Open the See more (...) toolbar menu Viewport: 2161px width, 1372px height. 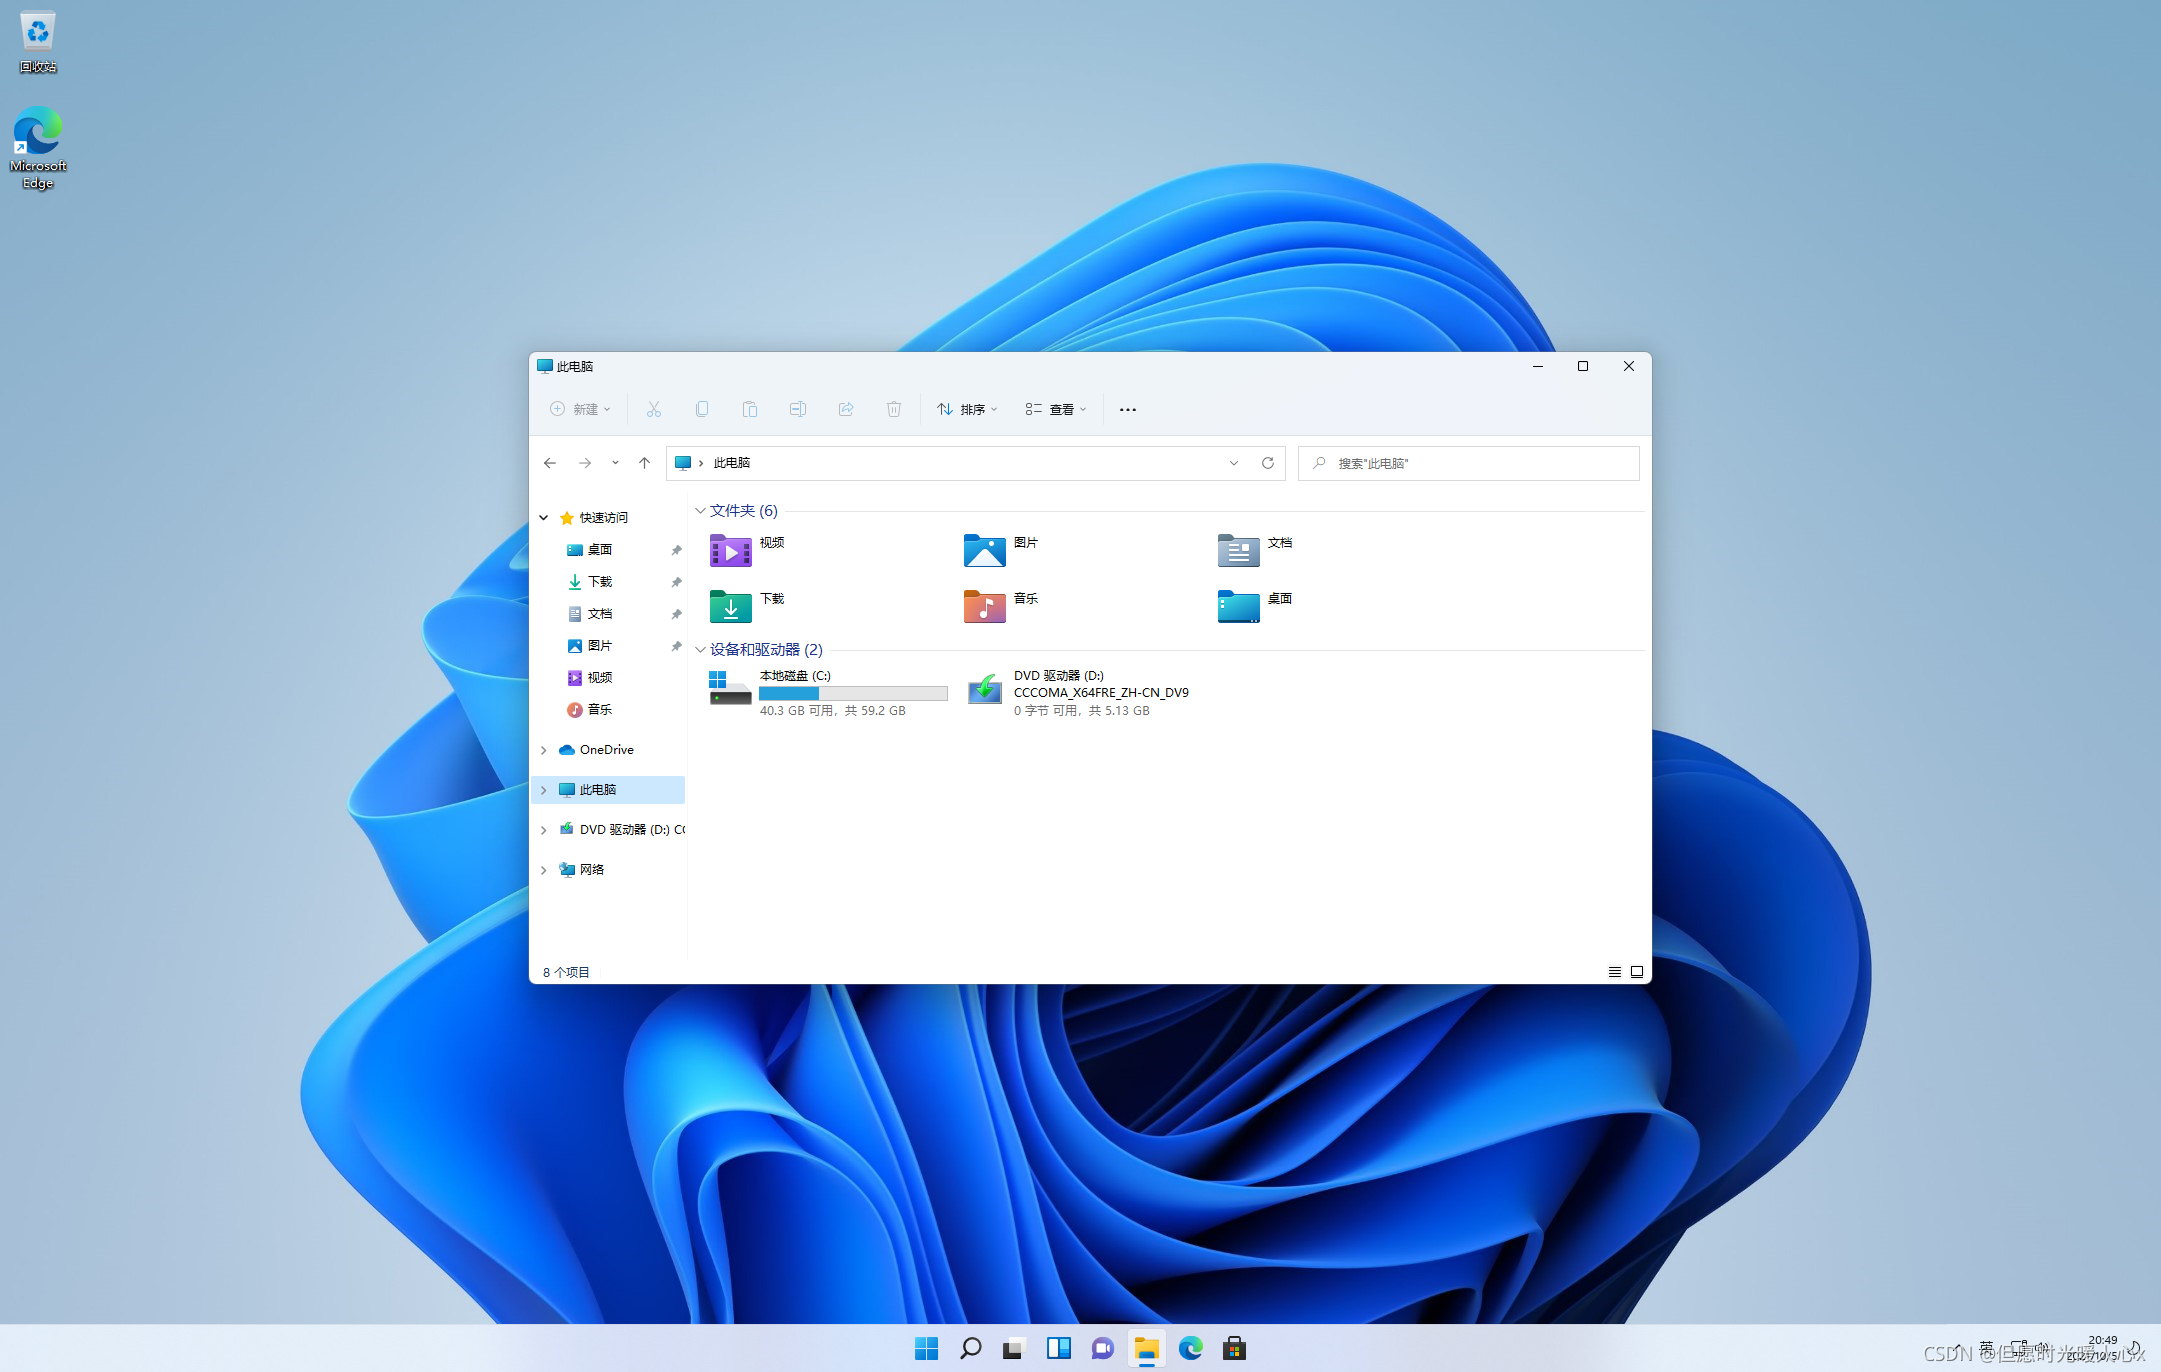tap(1127, 409)
